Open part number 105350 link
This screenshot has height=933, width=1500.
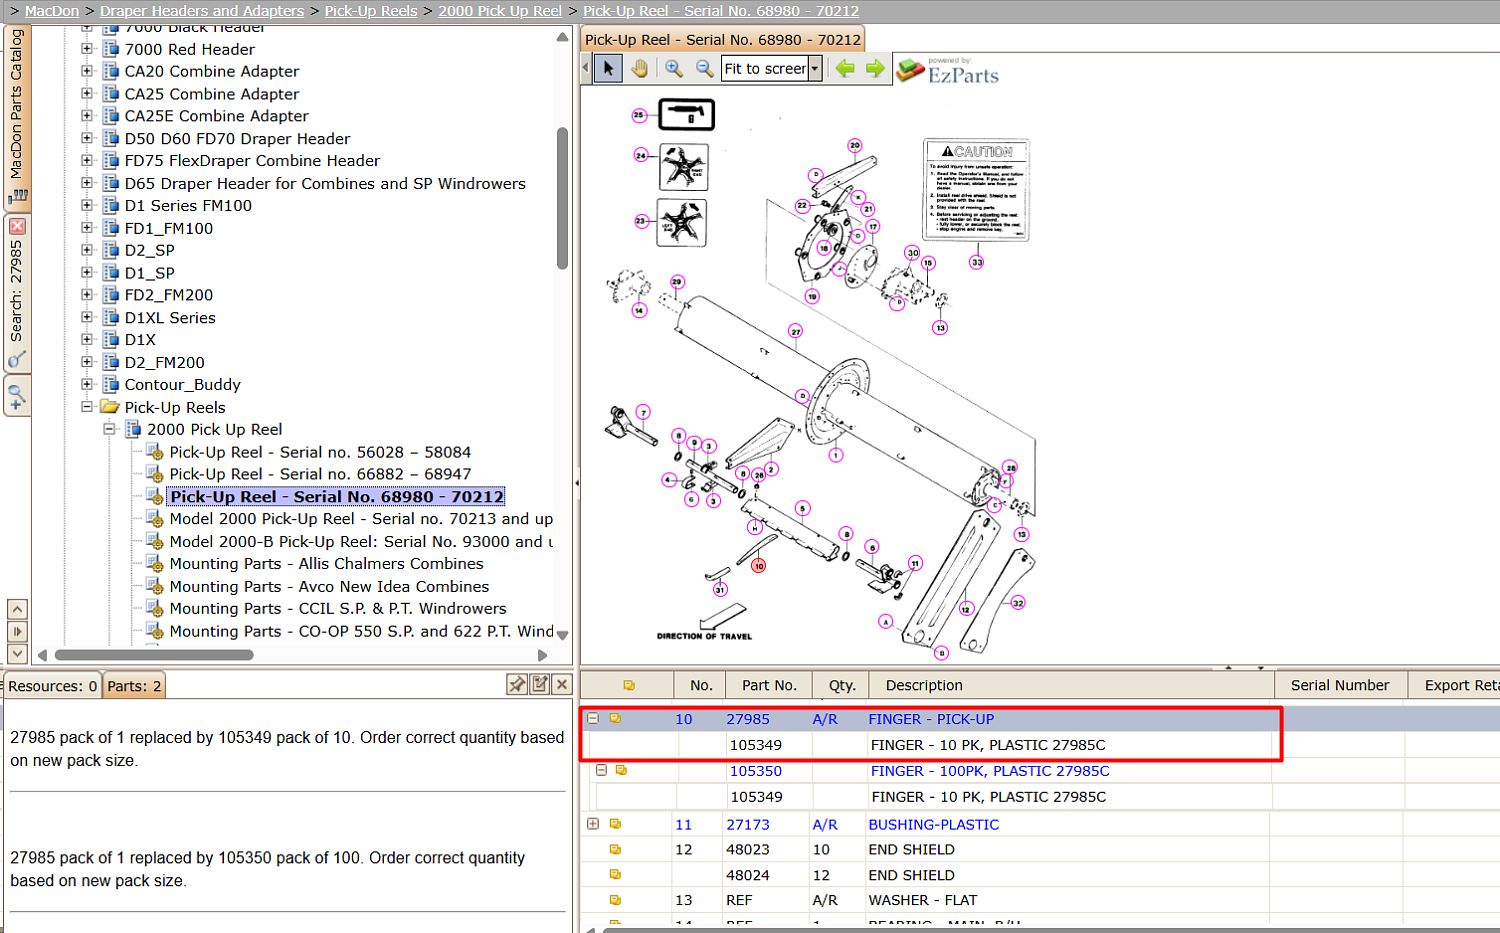pyautogui.click(x=756, y=771)
